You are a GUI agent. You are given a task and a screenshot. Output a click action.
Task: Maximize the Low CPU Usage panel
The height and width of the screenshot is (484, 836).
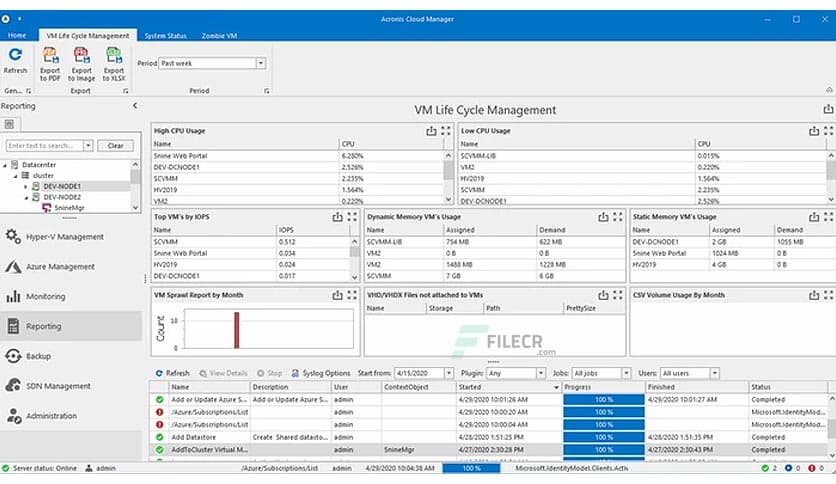(828, 131)
